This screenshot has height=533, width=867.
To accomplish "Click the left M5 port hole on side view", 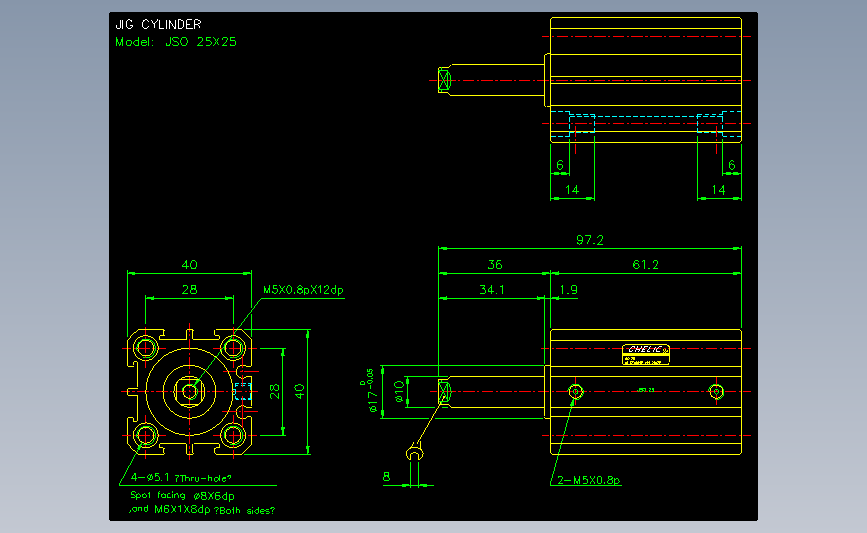I will point(576,391).
